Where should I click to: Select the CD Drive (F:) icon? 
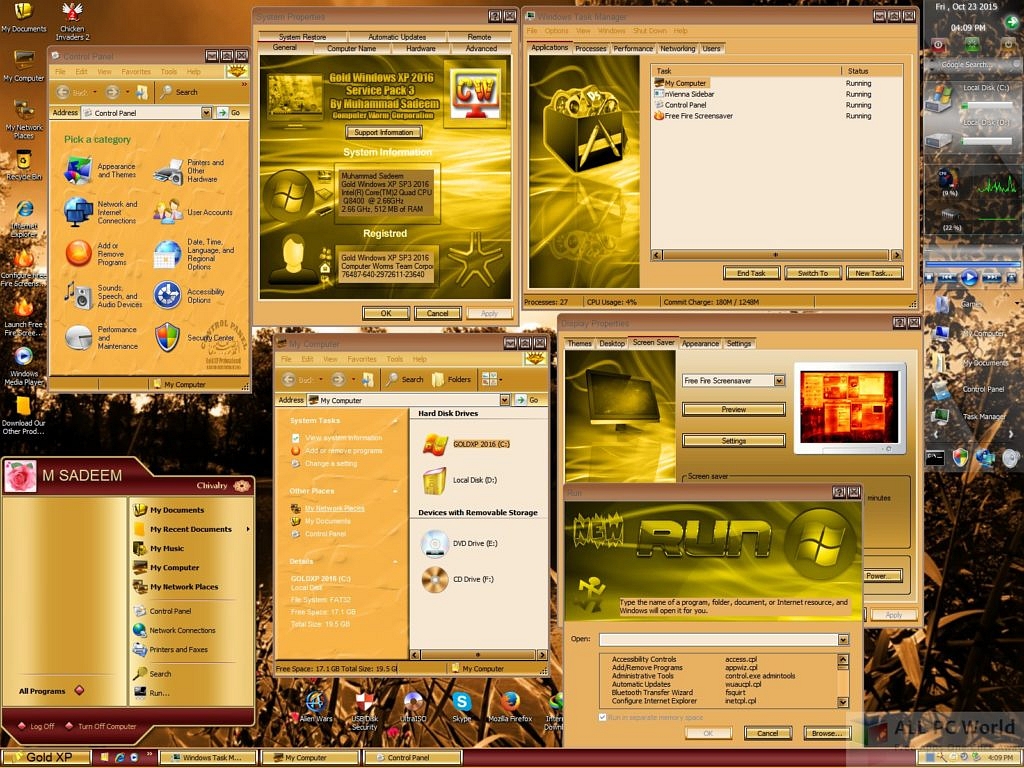point(435,579)
